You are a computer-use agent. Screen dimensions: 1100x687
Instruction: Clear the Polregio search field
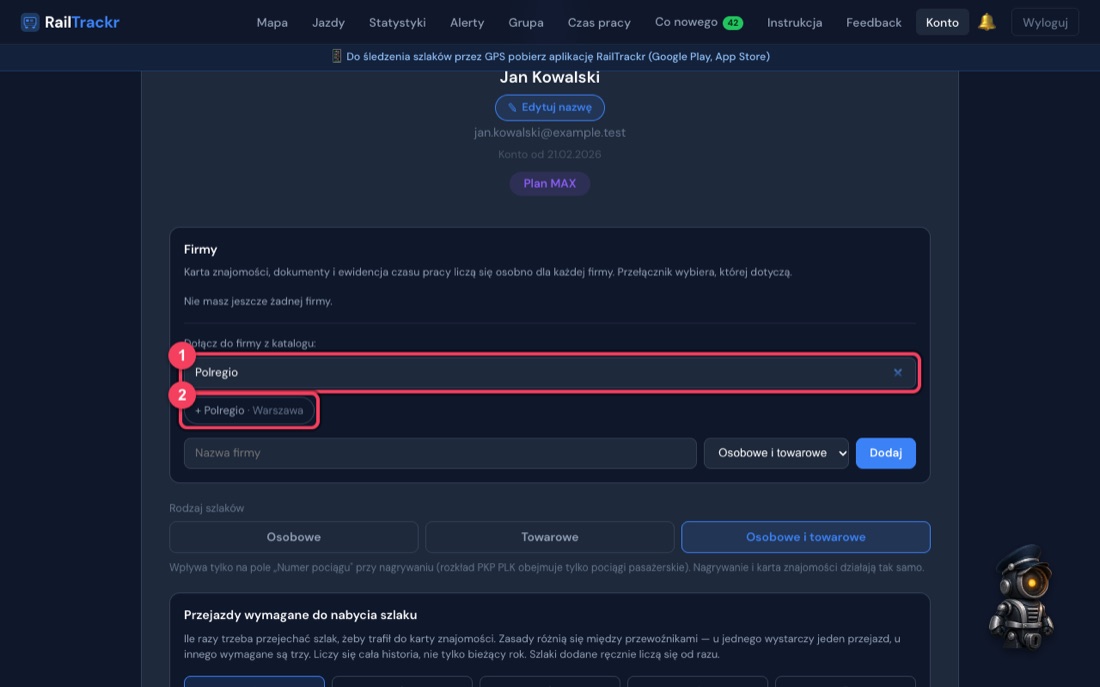tap(897, 373)
